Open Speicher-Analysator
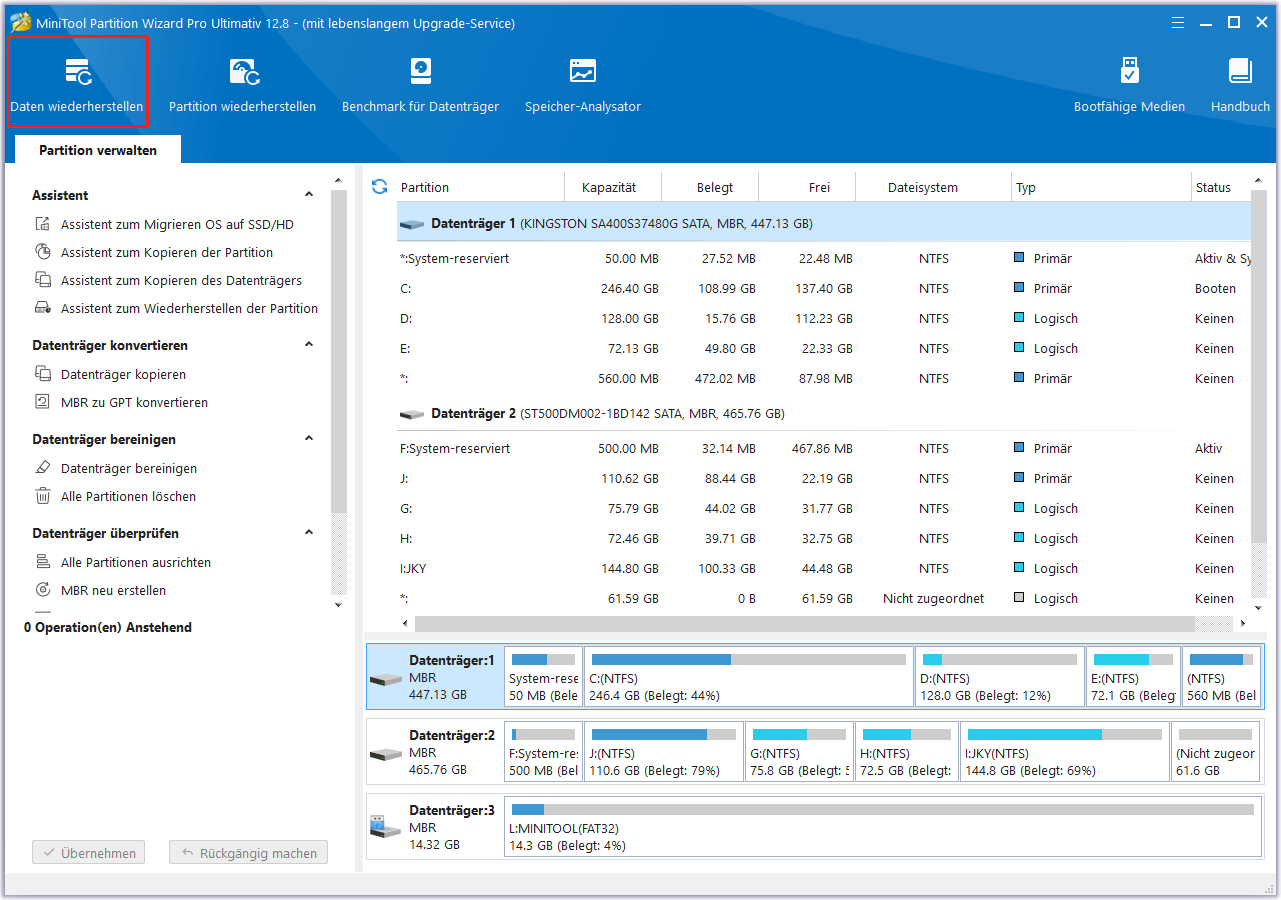 pyautogui.click(x=583, y=83)
